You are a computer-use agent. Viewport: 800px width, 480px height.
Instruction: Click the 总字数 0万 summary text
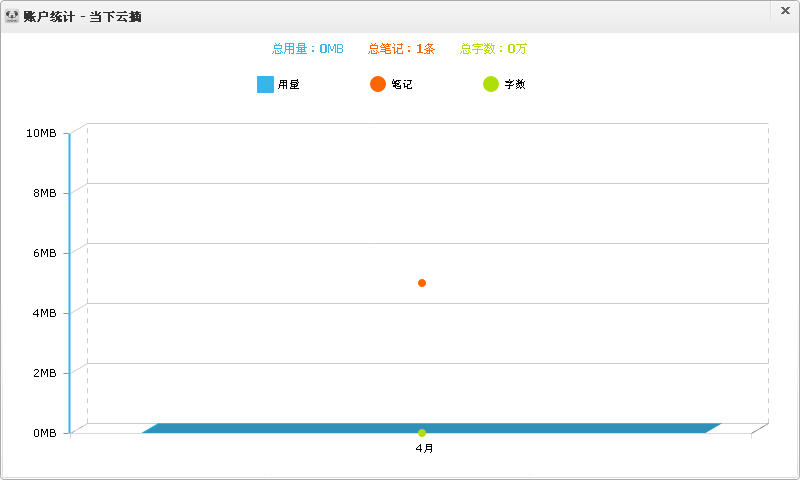click(x=494, y=48)
